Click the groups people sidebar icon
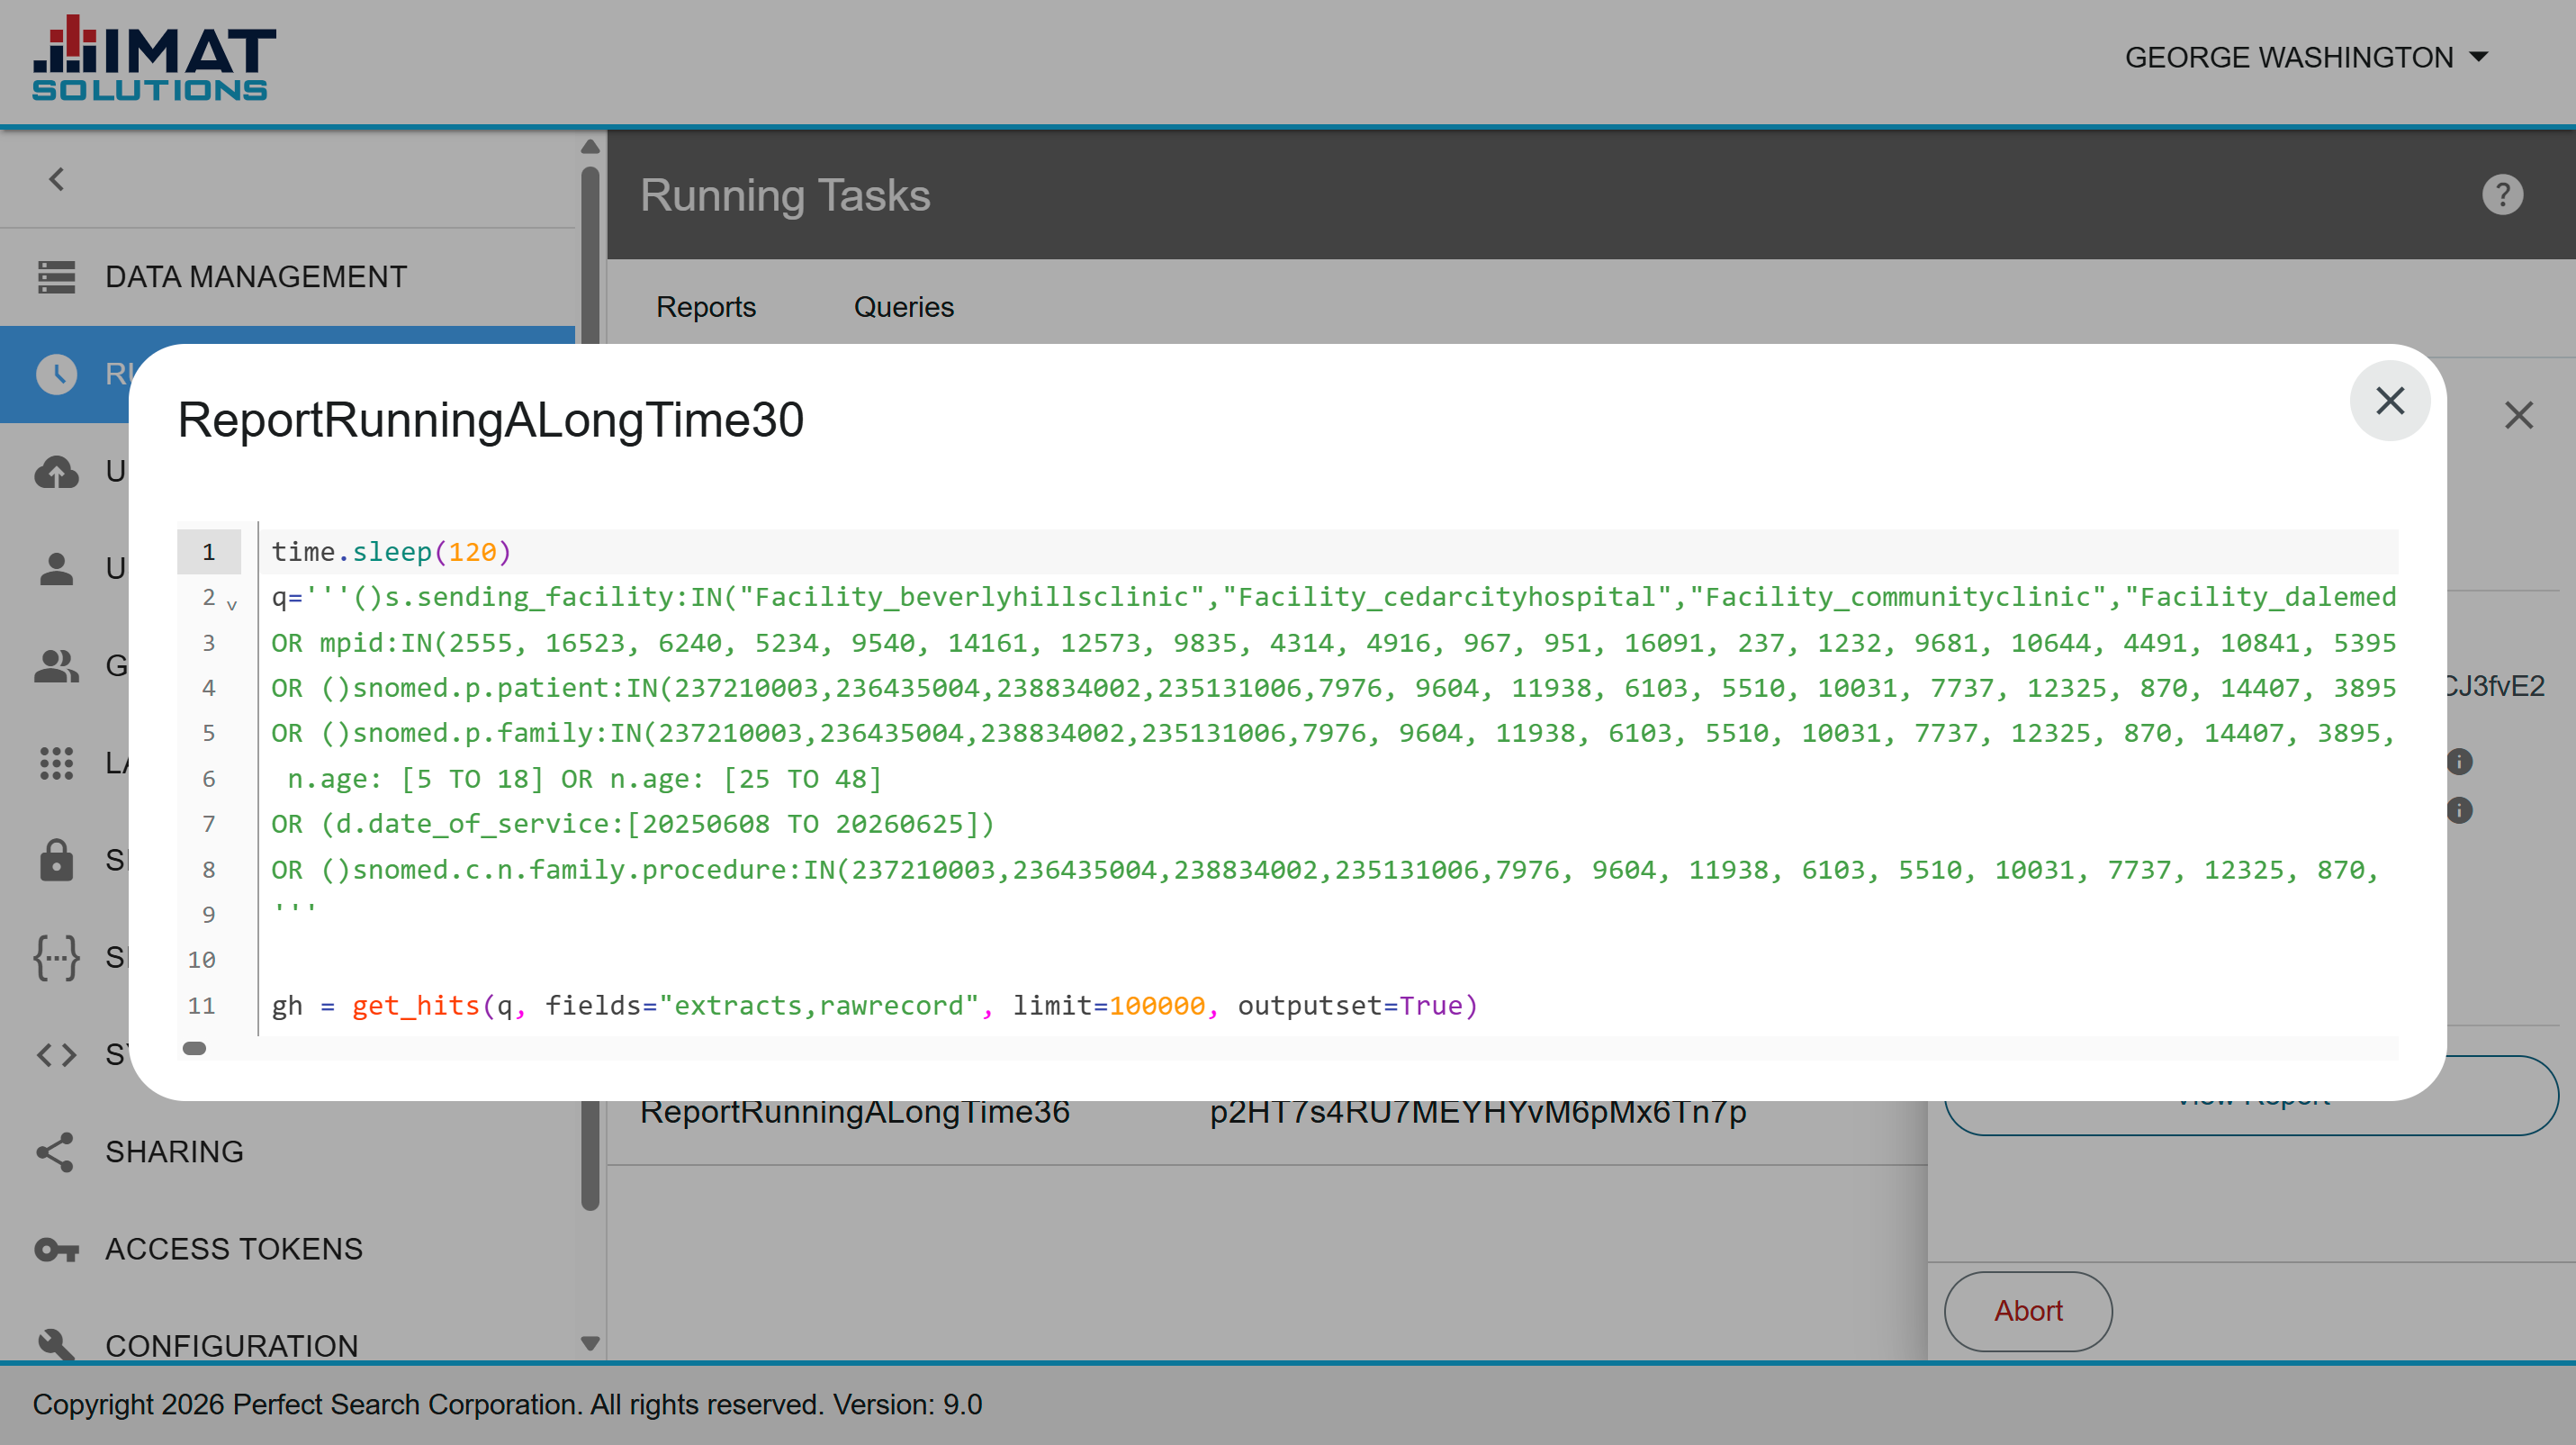This screenshot has width=2576, height=1445. point(56,665)
